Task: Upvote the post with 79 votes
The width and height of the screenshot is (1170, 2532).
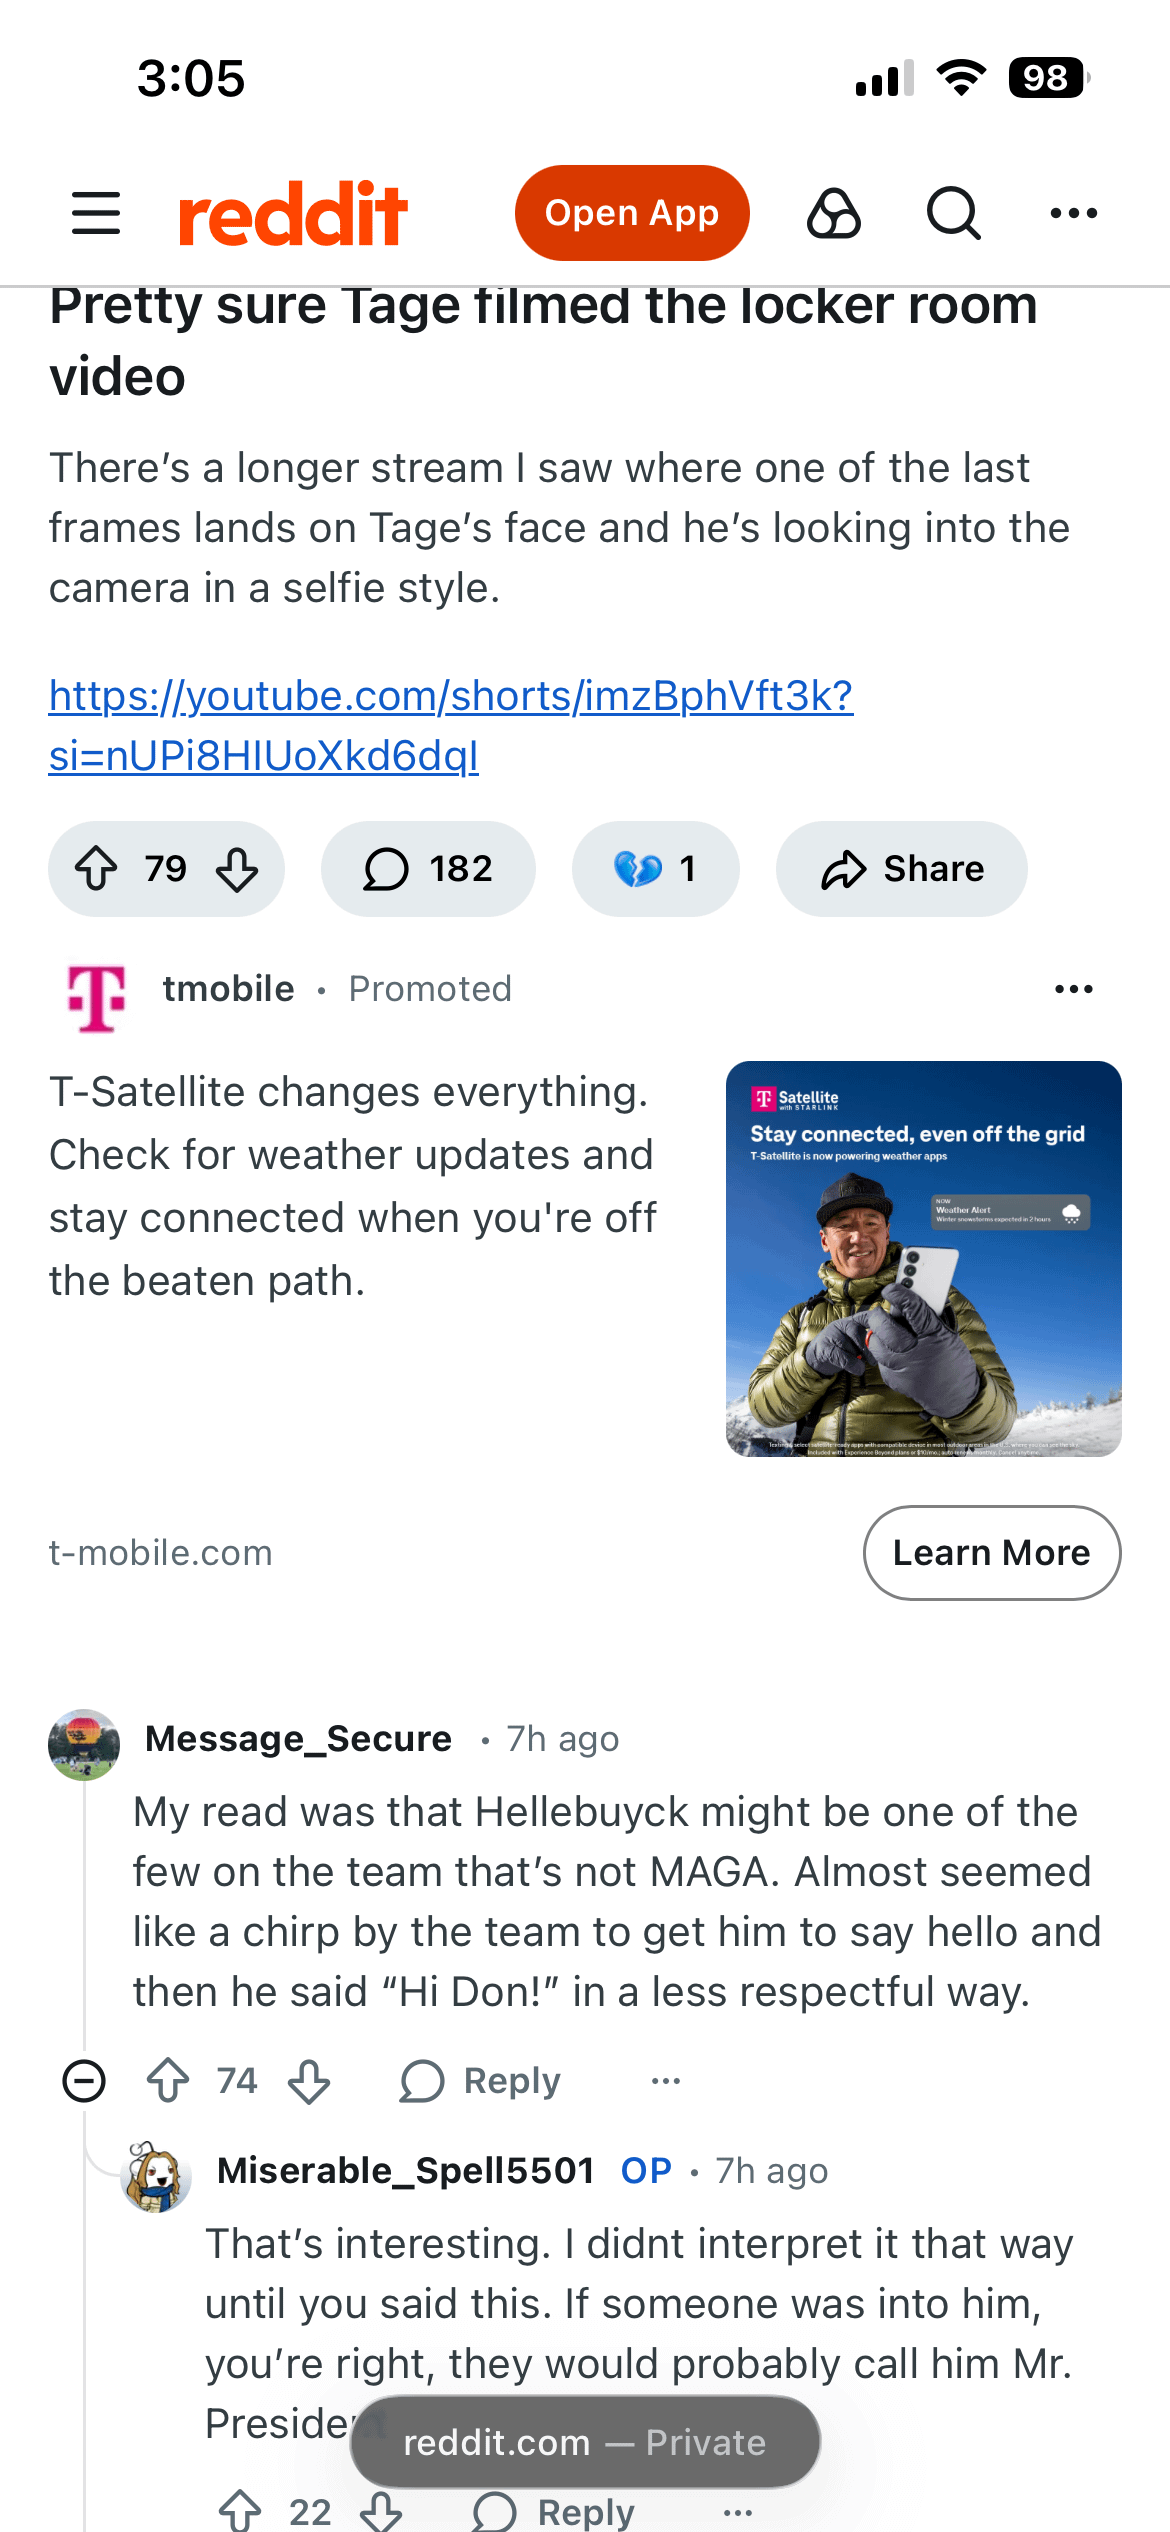Action: [97, 868]
